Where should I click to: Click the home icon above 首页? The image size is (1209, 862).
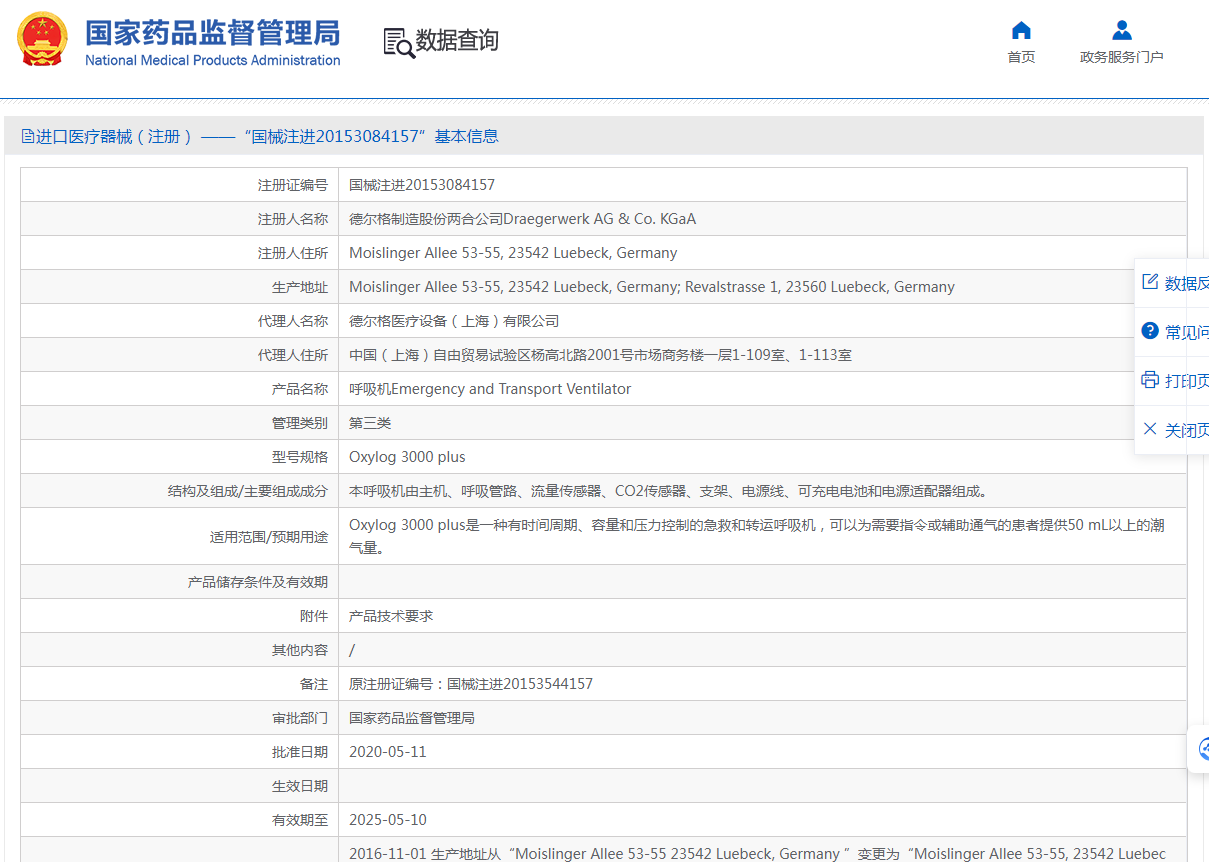point(1021,30)
